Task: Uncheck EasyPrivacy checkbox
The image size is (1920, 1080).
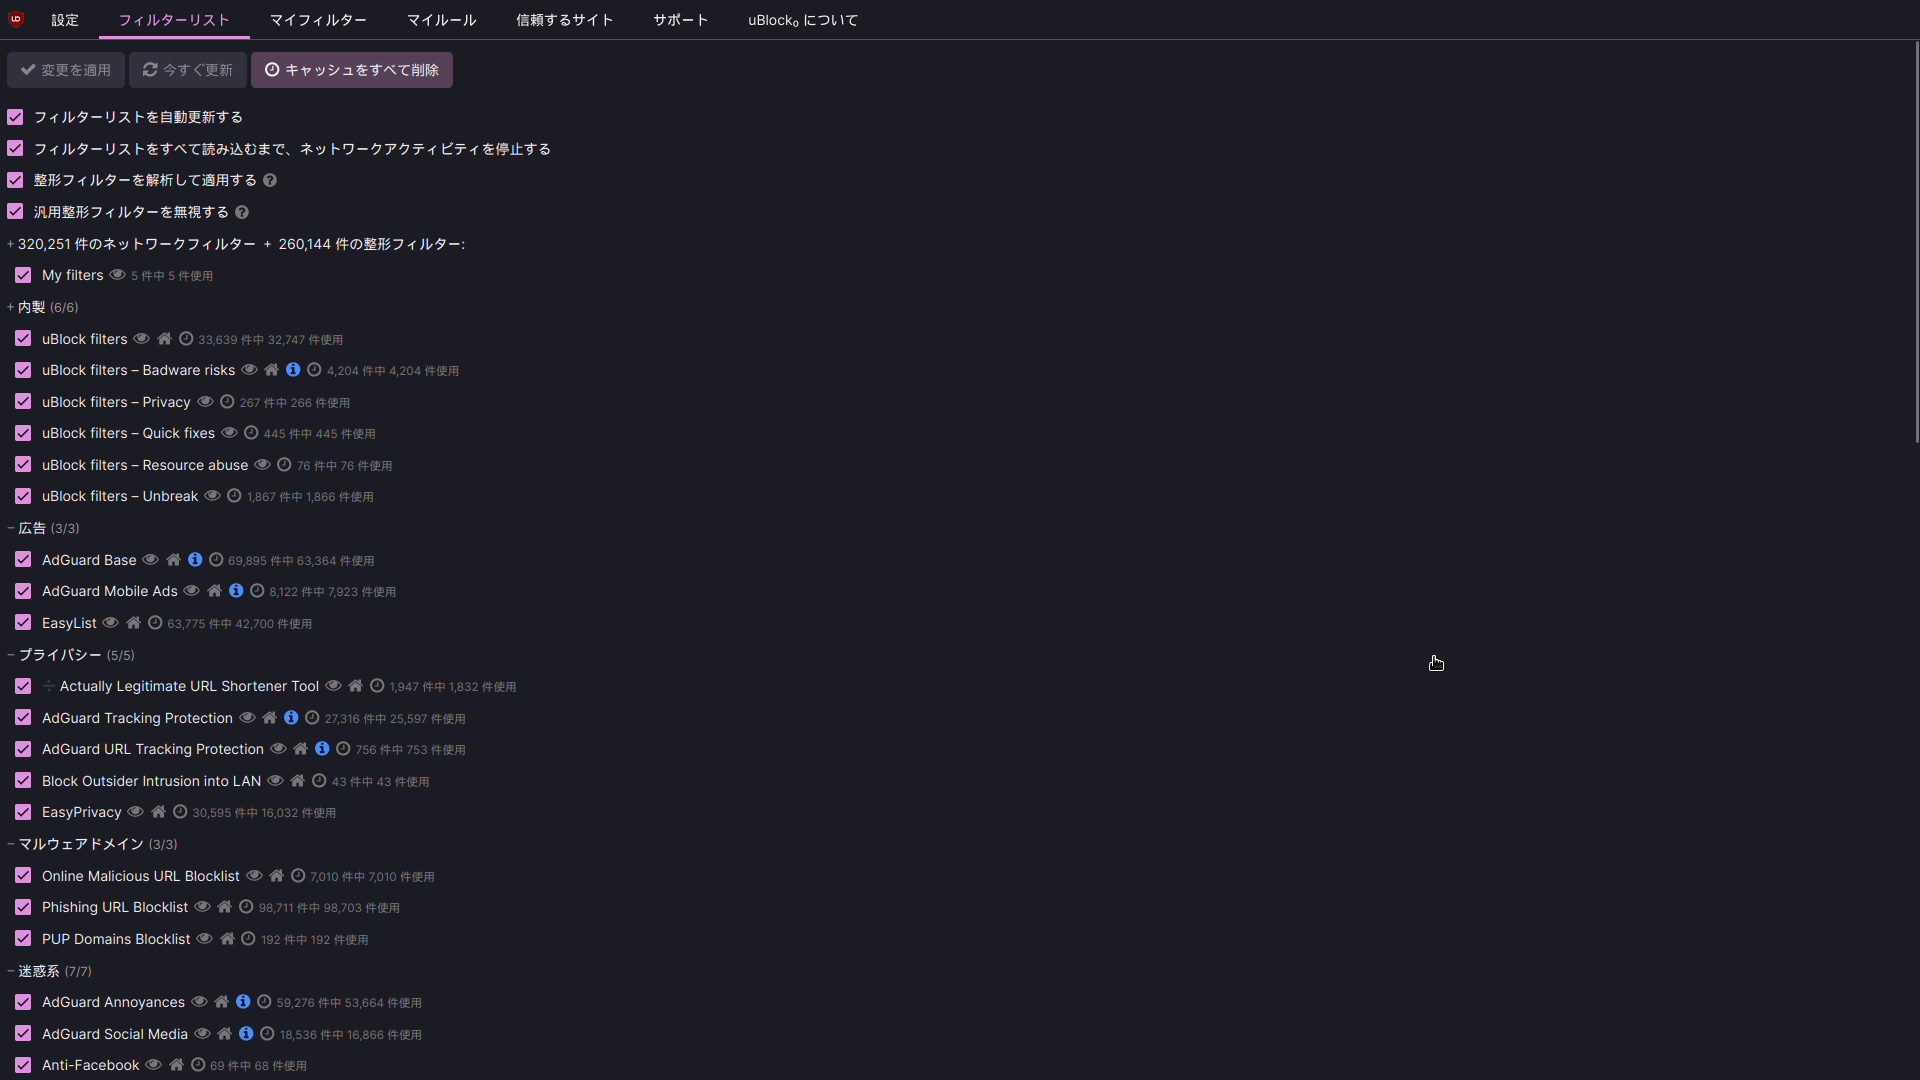Action: pos(23,812)
